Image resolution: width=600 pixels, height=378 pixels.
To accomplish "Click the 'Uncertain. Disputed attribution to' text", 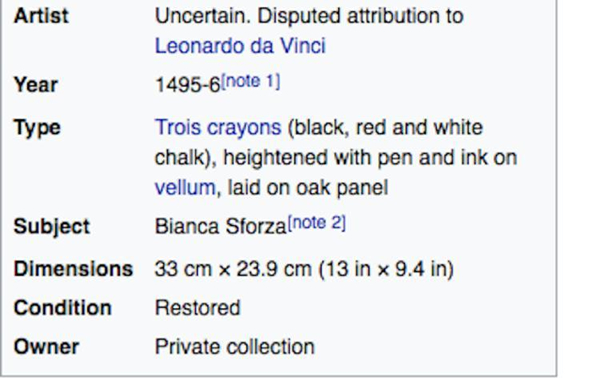I will 309,16.
